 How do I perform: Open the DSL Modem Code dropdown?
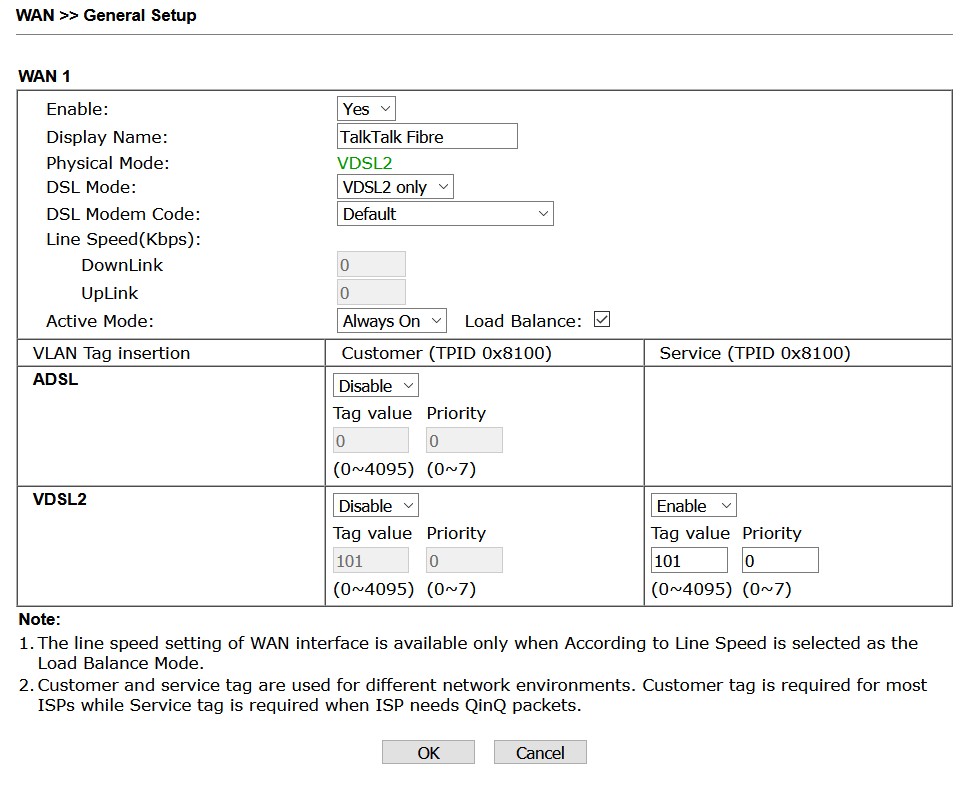(445, 214)
